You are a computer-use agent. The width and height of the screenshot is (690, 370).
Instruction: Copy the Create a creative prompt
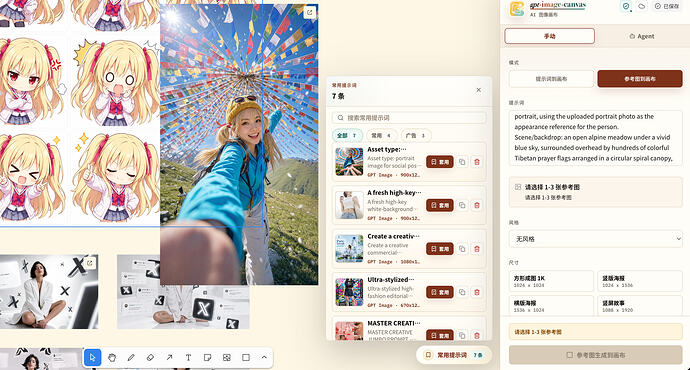pos(462,249)
